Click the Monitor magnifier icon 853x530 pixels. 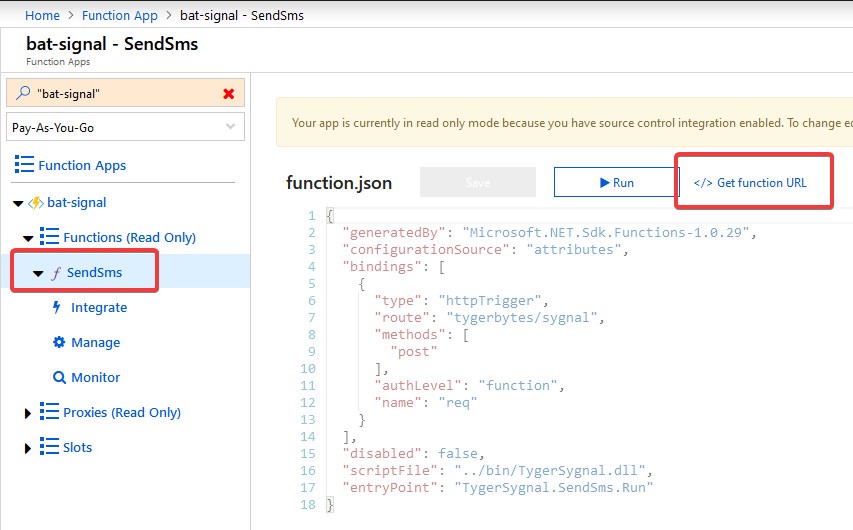58,377
